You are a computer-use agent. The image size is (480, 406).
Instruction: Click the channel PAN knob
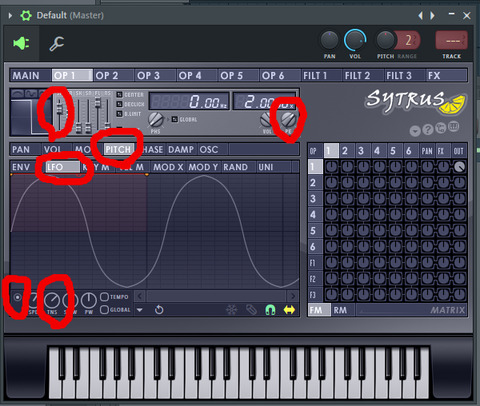[329, 40]
